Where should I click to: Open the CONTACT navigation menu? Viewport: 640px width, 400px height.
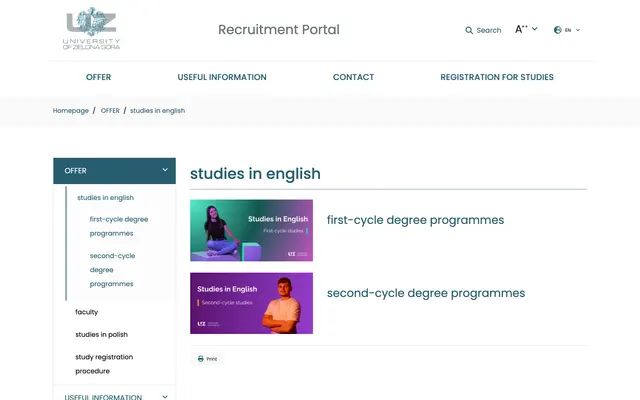point(353,77)
